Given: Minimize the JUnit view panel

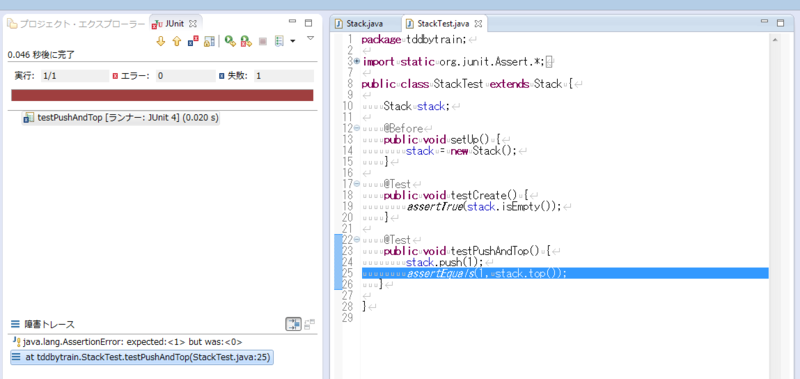Looking at the screenshot, I should [x=292, y=22].
